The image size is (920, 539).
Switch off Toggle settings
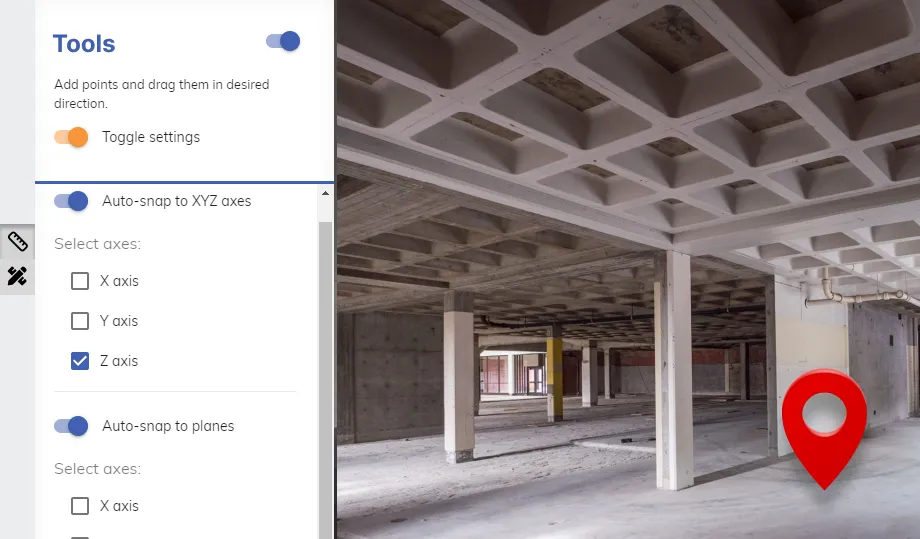(71, 137)
